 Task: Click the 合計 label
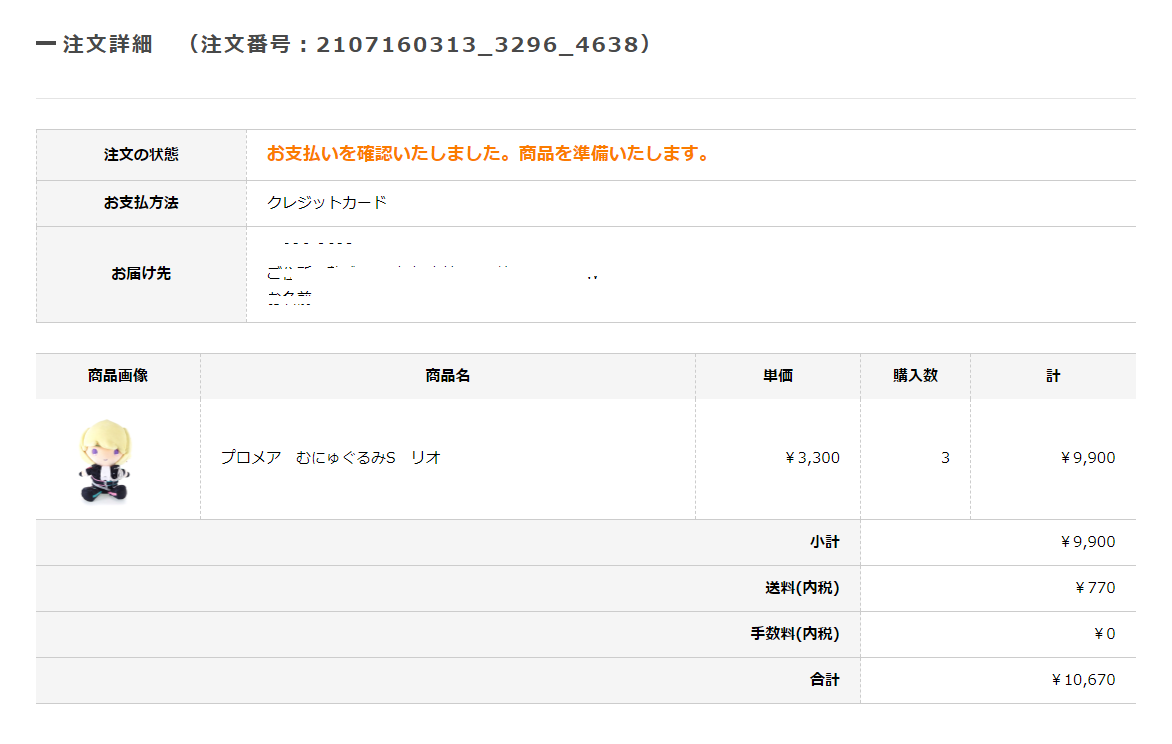(824, 680)
